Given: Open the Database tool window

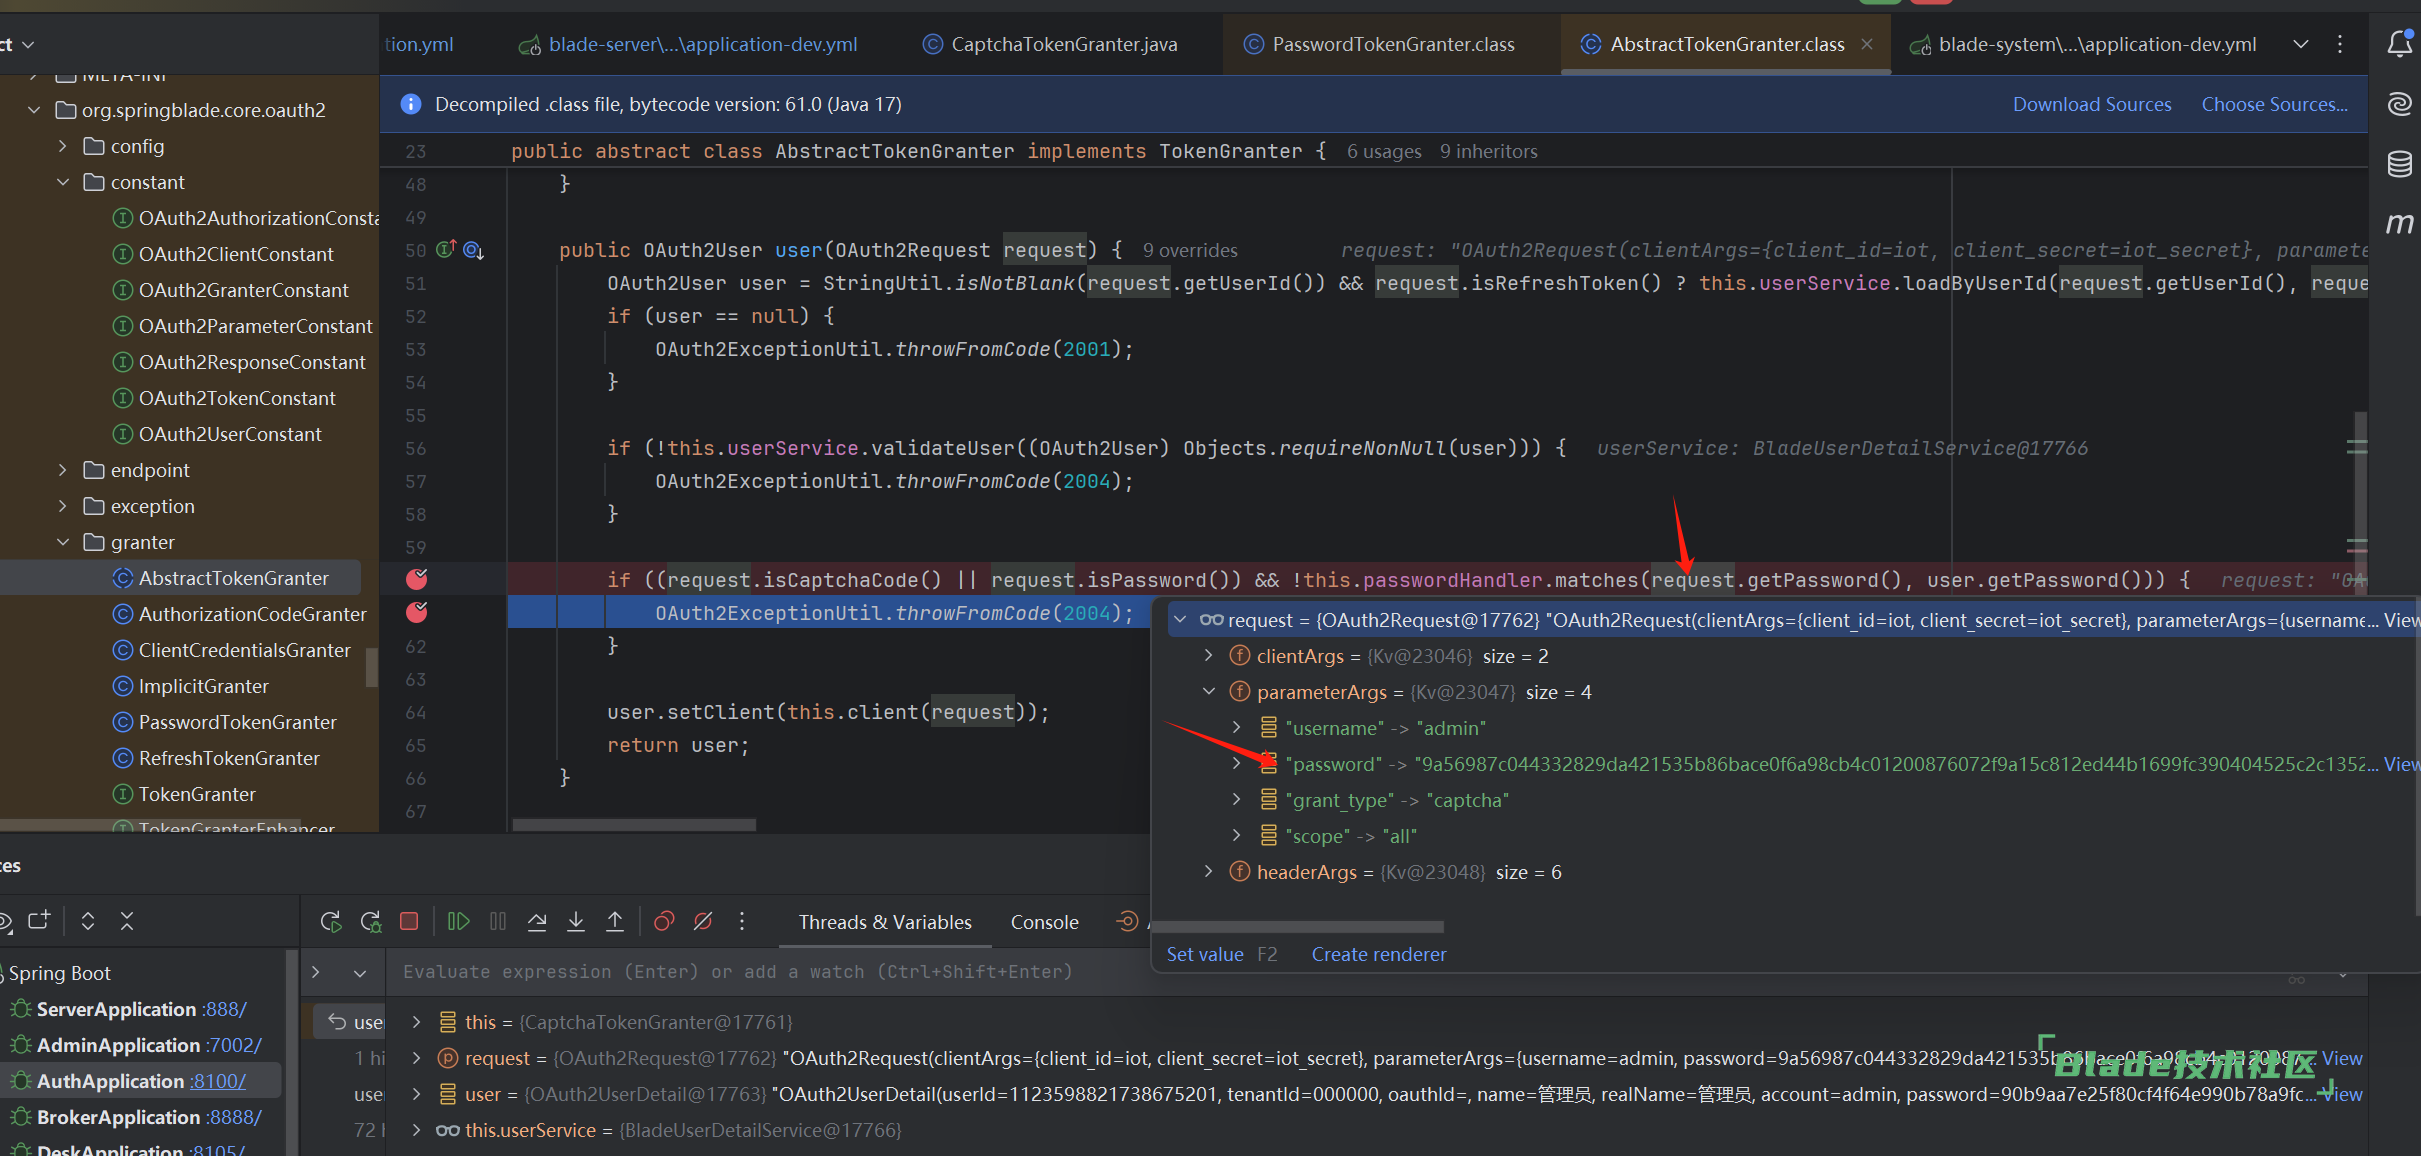Looking at the screenshot, I should [x=2399, y=164].
